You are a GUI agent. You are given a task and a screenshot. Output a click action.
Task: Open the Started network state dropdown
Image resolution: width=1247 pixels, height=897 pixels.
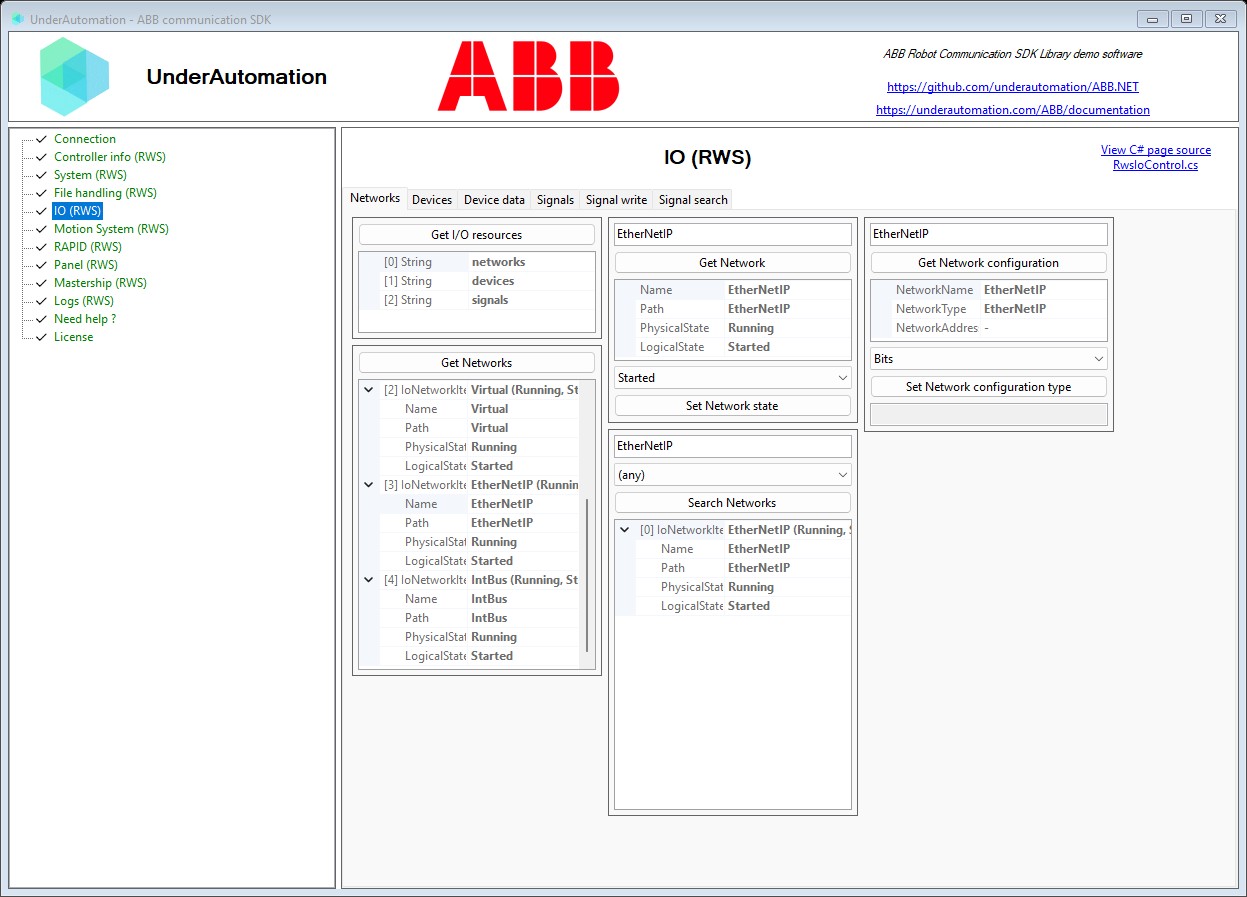(x=733, y=378)
